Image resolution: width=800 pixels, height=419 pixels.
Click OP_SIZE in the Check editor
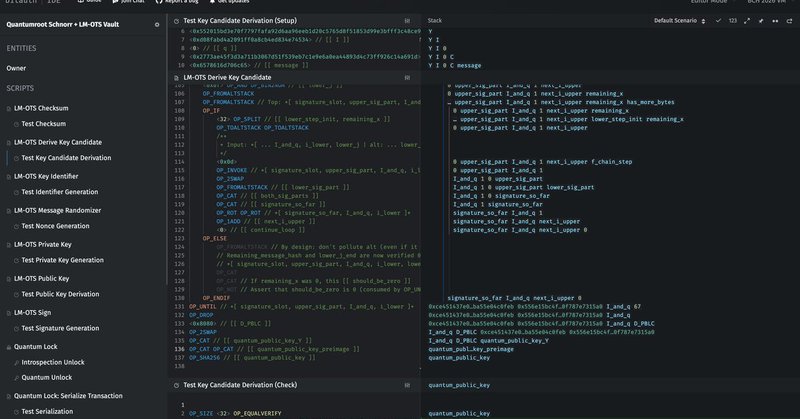coord(201,413)
